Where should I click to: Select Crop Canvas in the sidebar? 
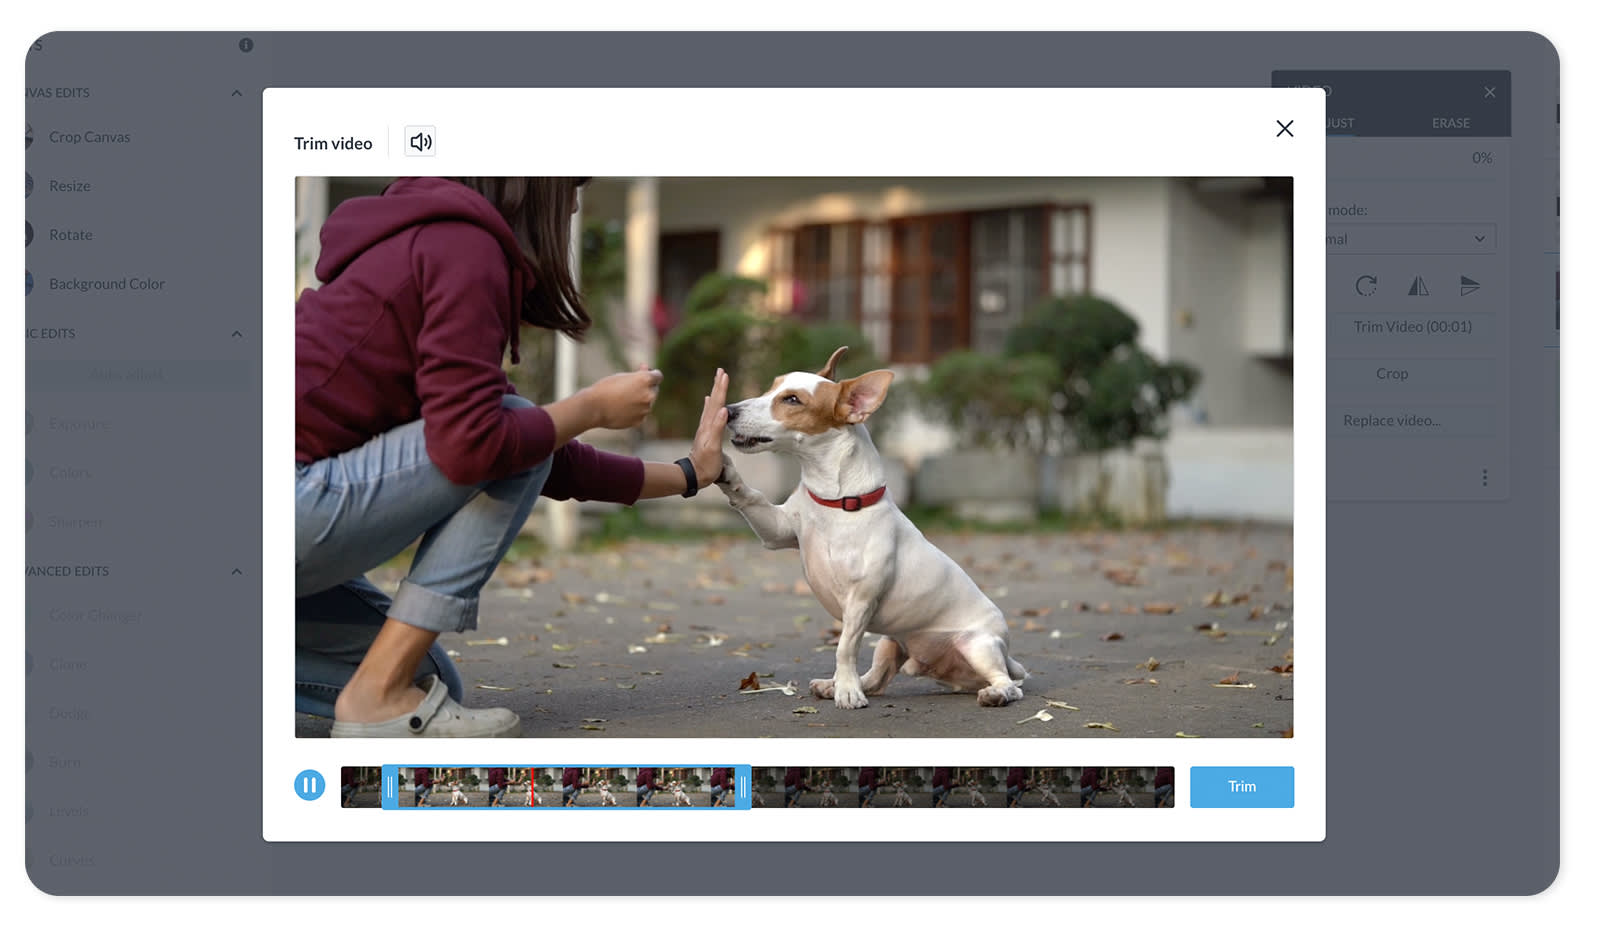89,137
